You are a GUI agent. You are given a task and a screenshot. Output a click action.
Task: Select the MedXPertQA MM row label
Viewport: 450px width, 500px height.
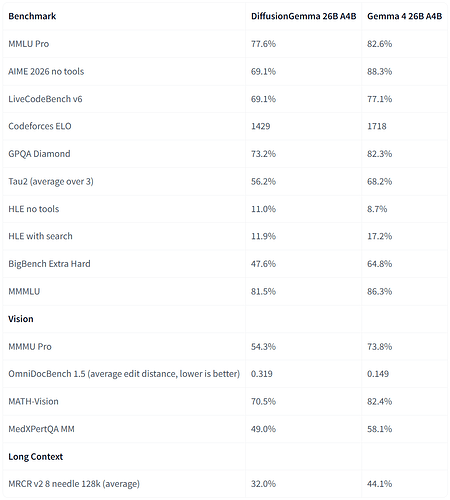coord(41,429)
